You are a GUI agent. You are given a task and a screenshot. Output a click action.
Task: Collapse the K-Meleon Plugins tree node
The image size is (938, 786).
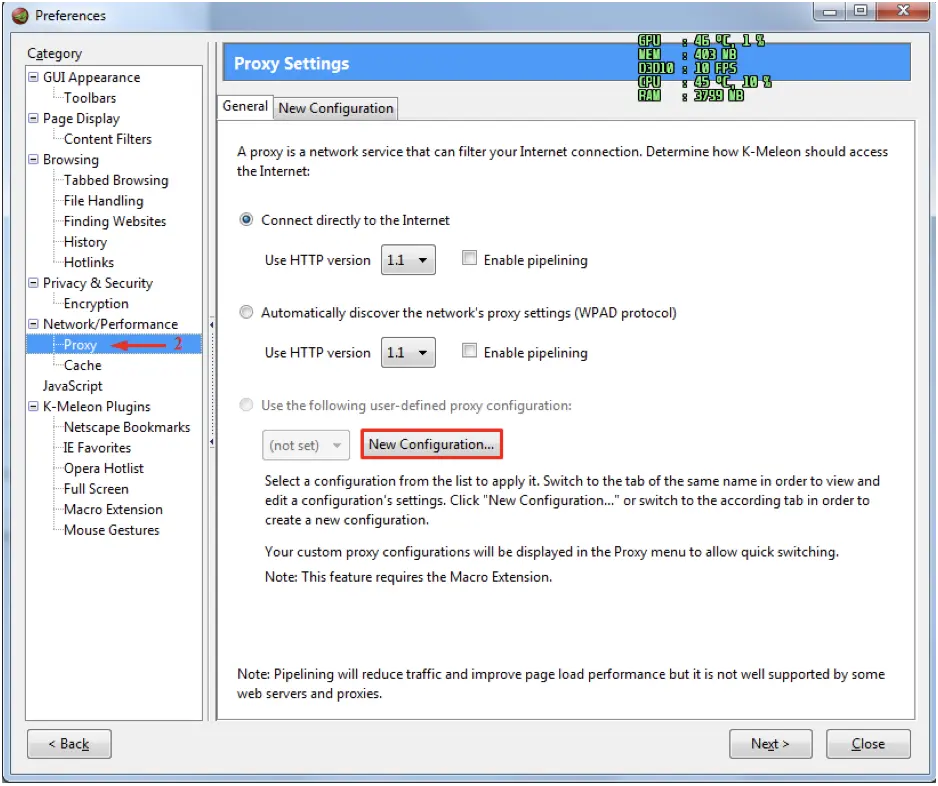click(34, 406)
